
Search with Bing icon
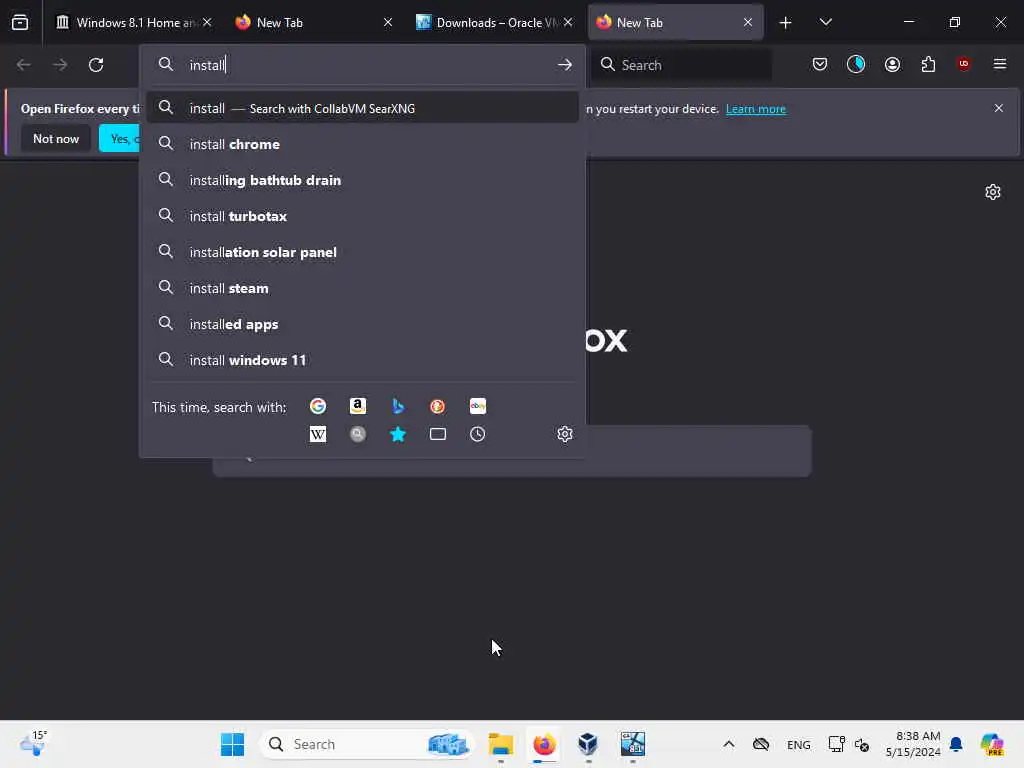(x=398, y=406)
